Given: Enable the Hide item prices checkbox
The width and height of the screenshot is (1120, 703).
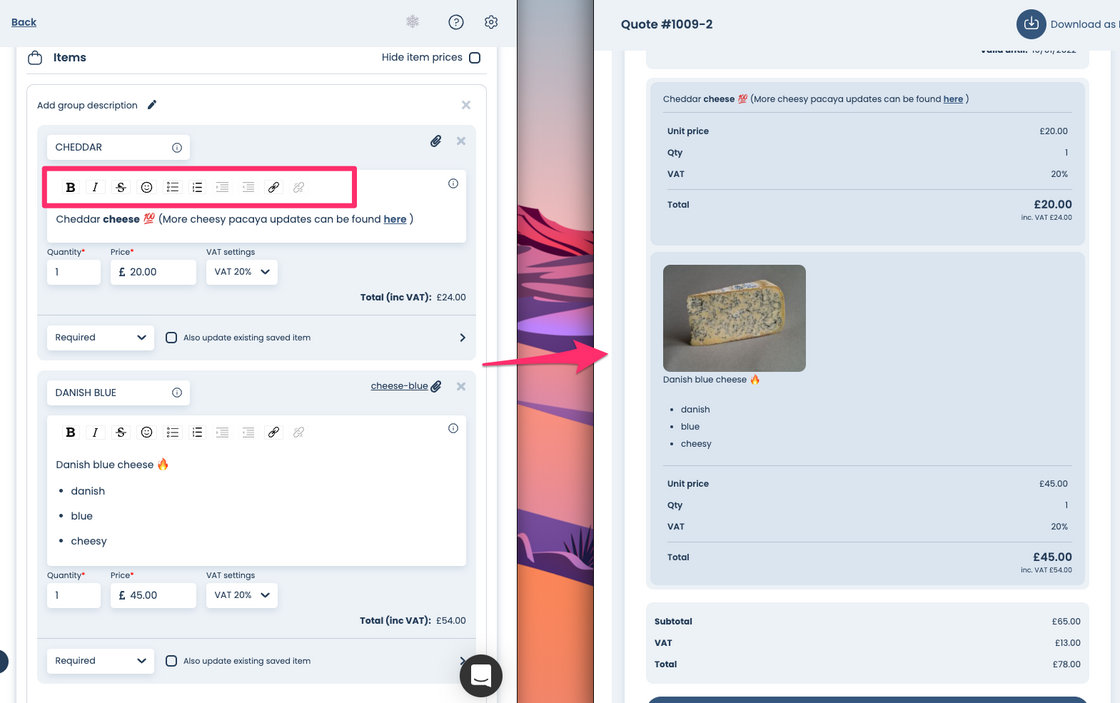Looking at the screenshot, I should (x=475, y=57).
